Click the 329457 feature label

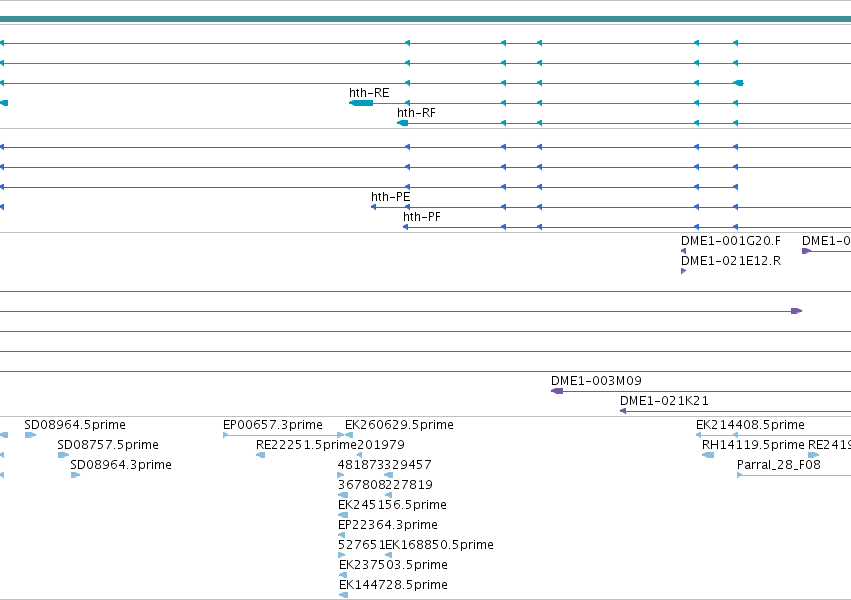pyautogui.click(x=408, y=465)
